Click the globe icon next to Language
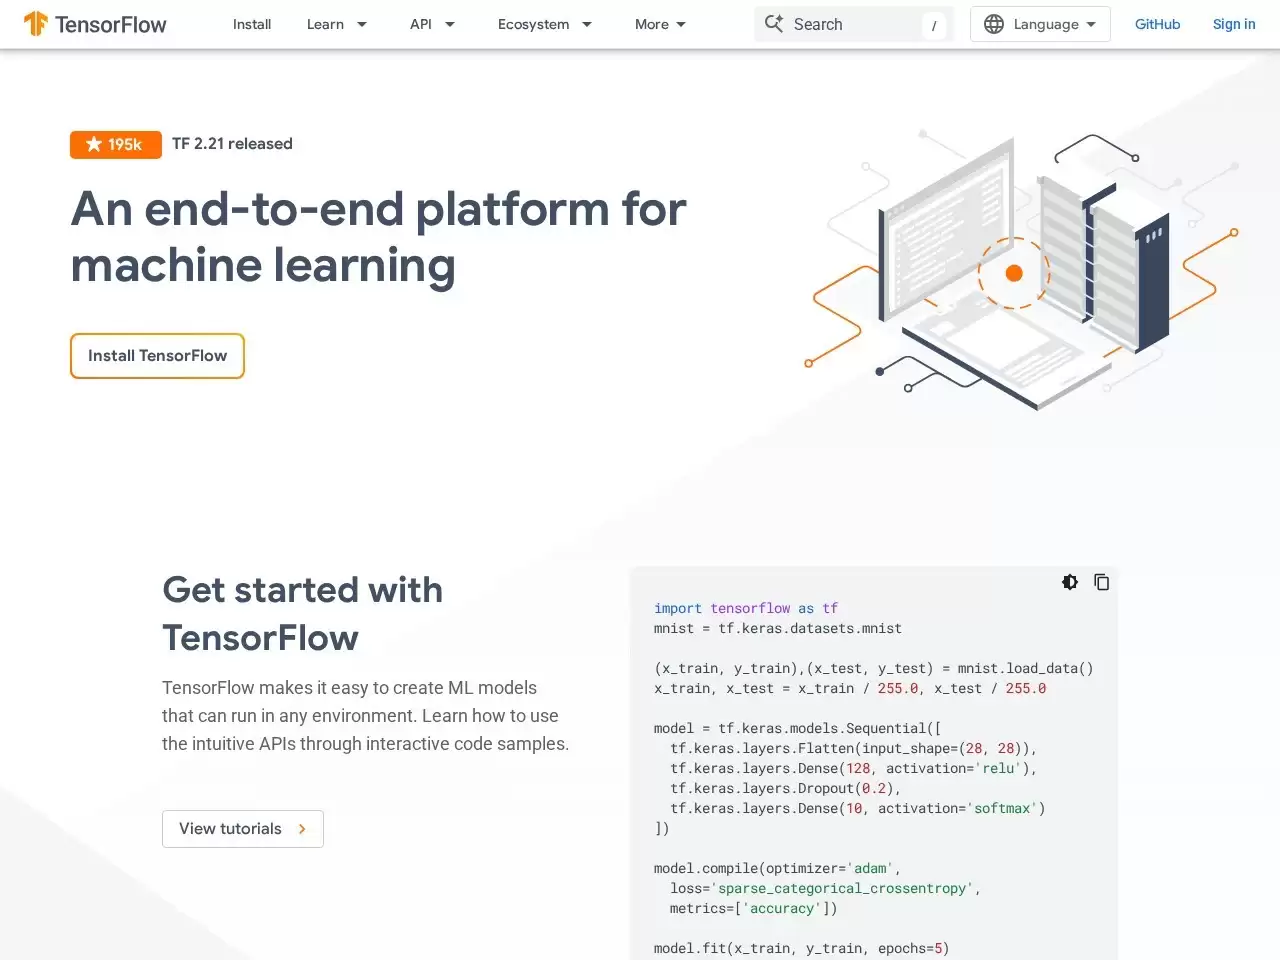Screen dimensions: 1280x960 994,23
